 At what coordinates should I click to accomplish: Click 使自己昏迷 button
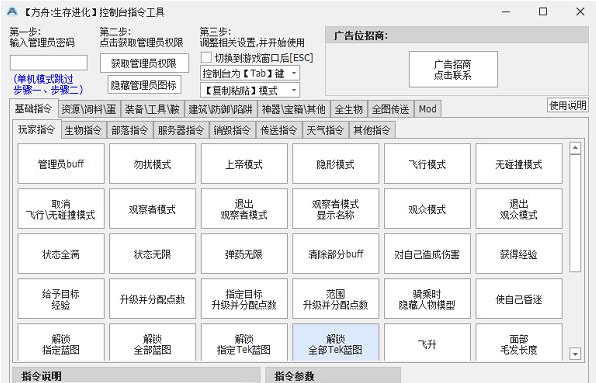click(519, 299)
